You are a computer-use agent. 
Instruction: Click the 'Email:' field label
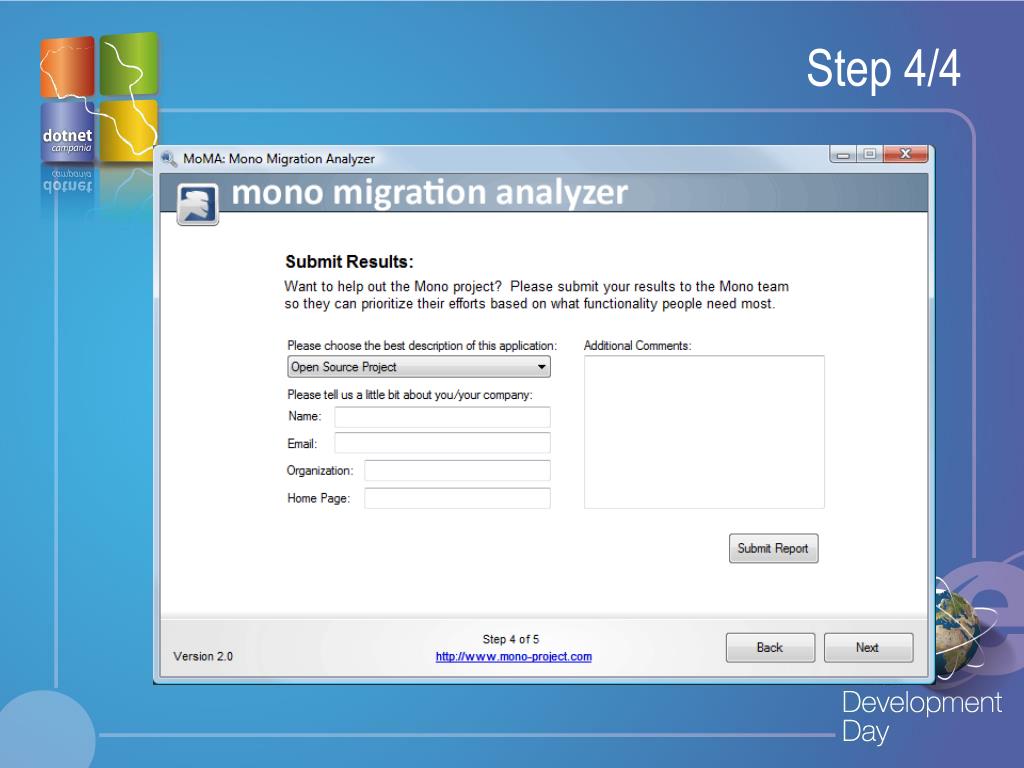click(302, 444)
